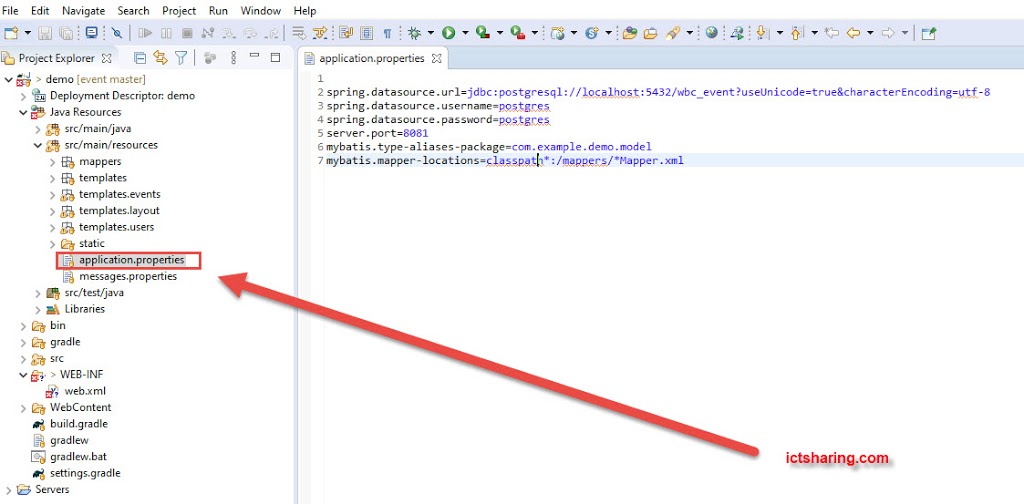The height and width of the screenshot is (504, 1024).
Task: Expand the src/main/java folder
Action: click(37, 129)
